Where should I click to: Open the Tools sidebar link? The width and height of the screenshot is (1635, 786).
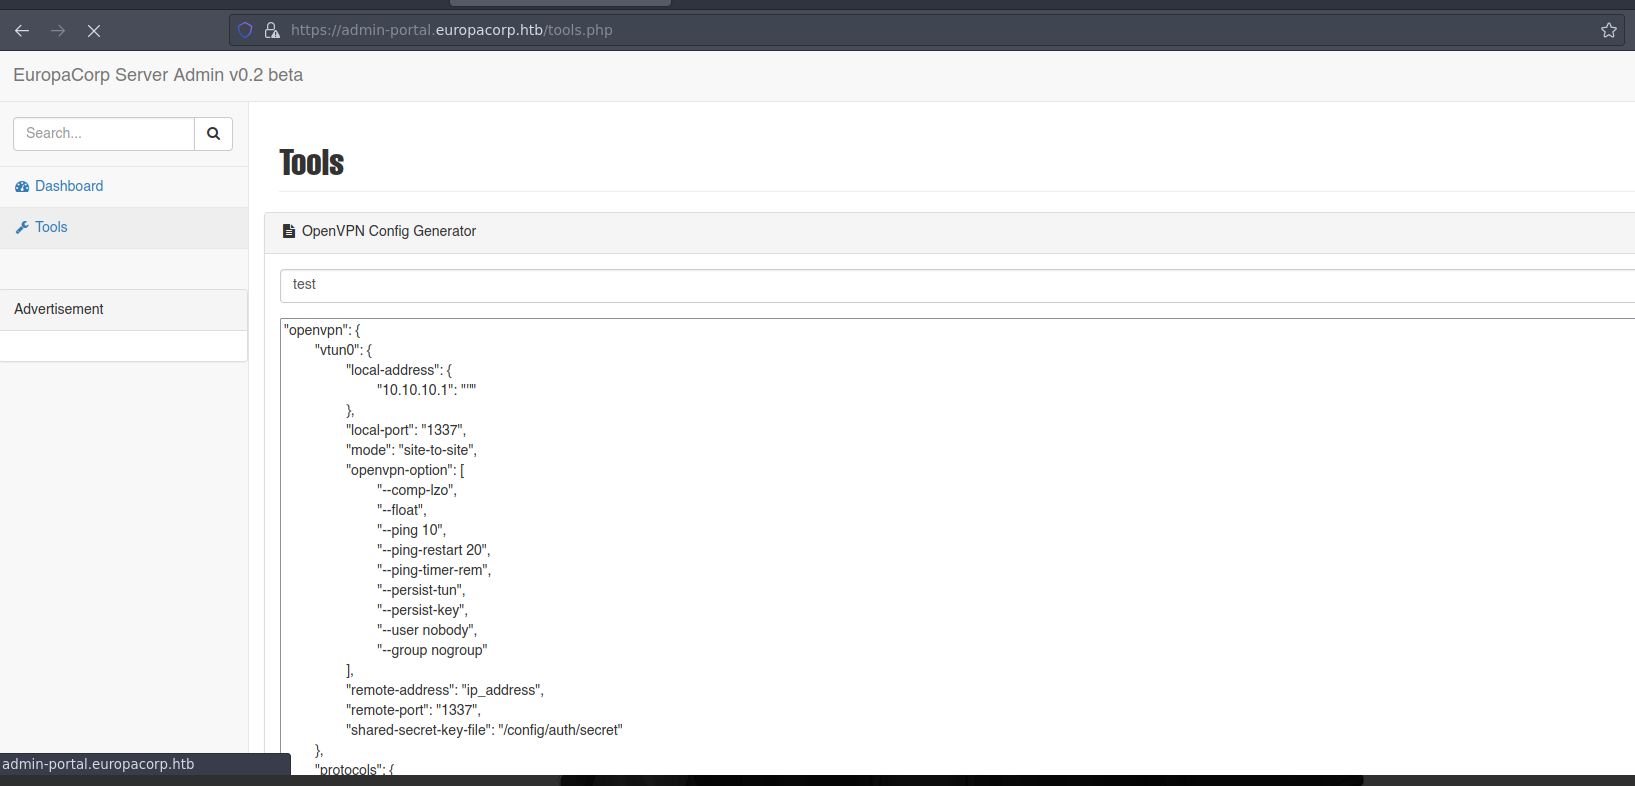point(51,227)
